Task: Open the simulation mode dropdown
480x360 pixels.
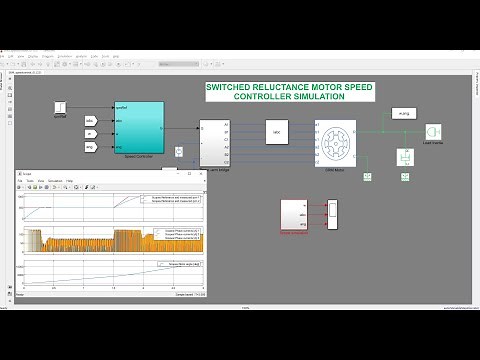Action: click(179, 64)
